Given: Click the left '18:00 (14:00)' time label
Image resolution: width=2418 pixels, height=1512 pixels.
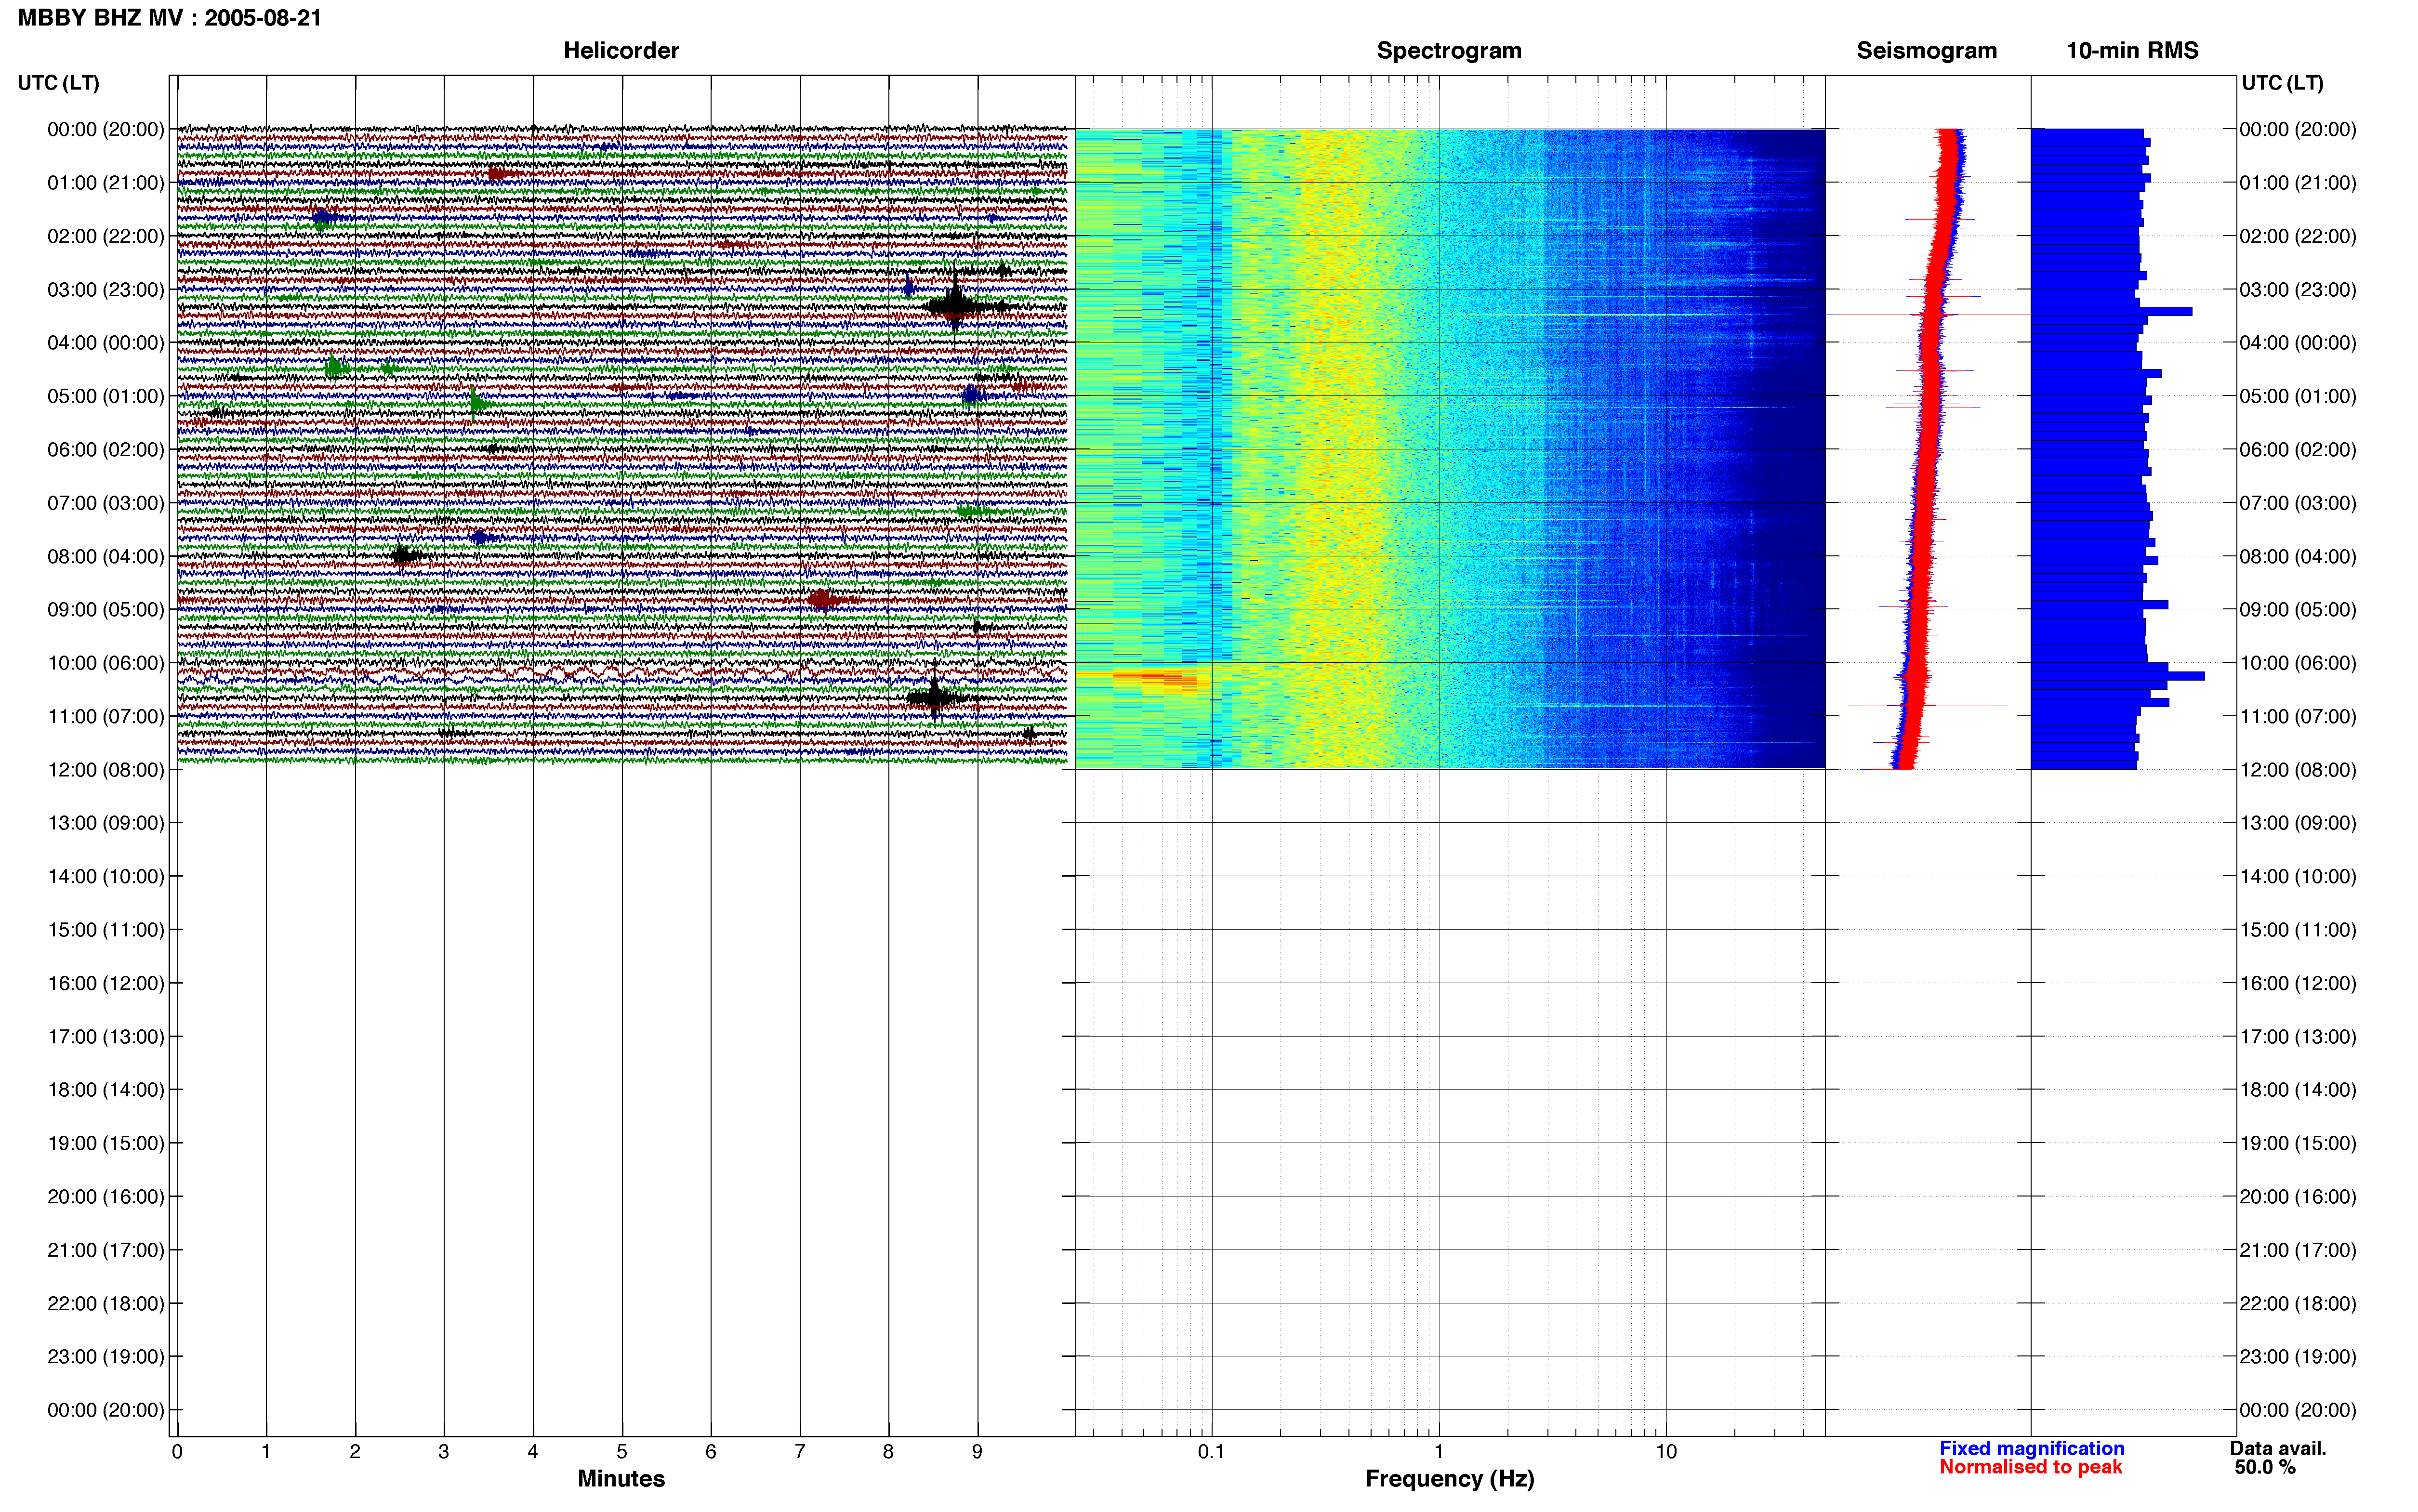Looking at the screenshot, I should click(x=106, y=1090).
